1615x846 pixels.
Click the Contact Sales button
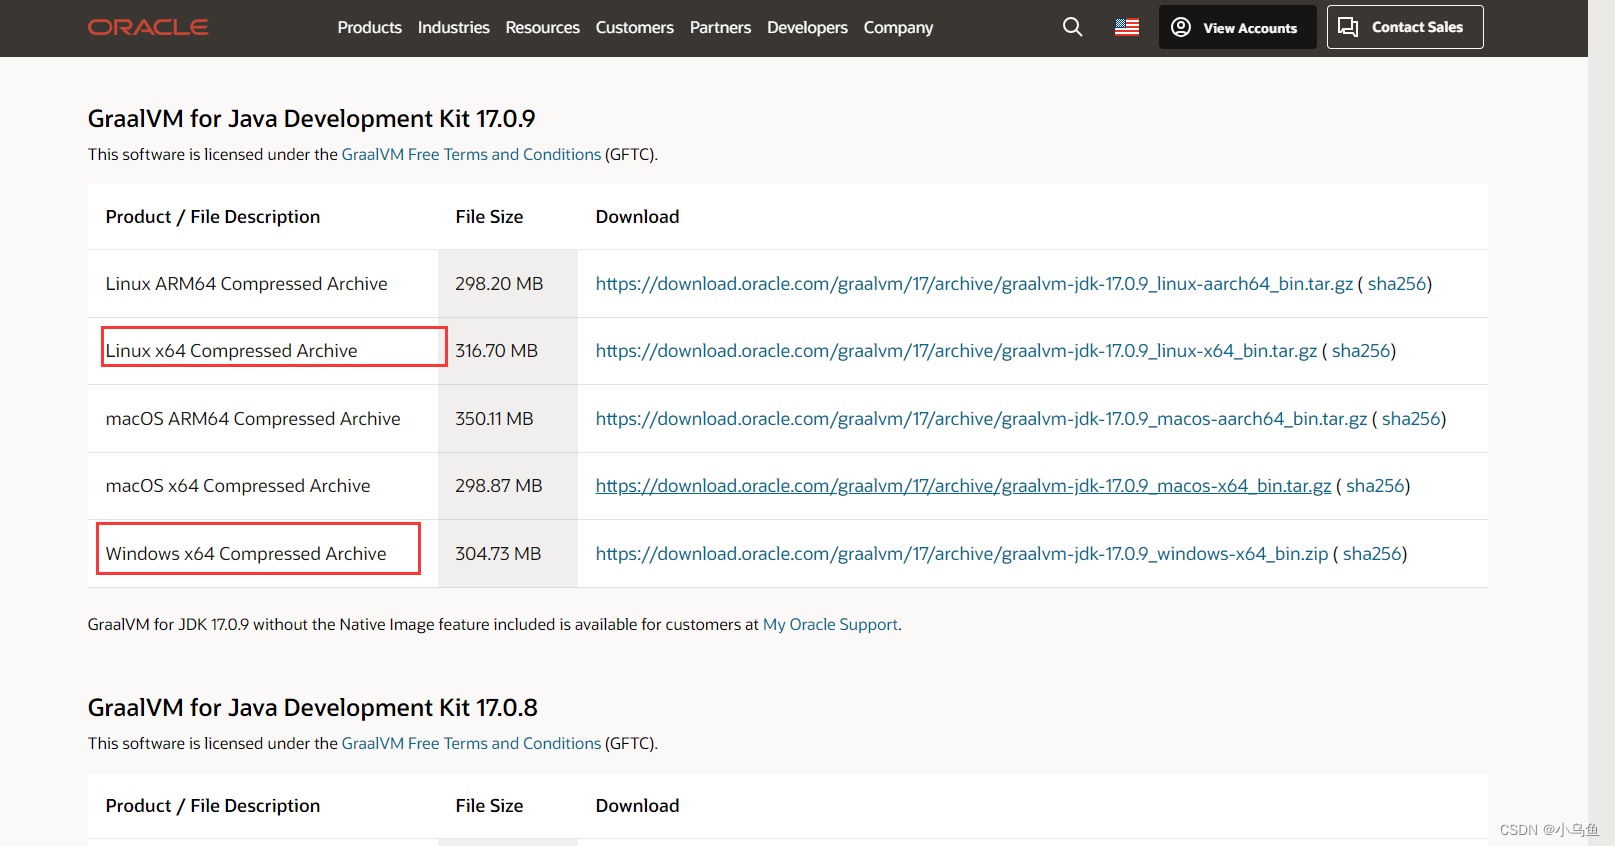click(1405, 27)
